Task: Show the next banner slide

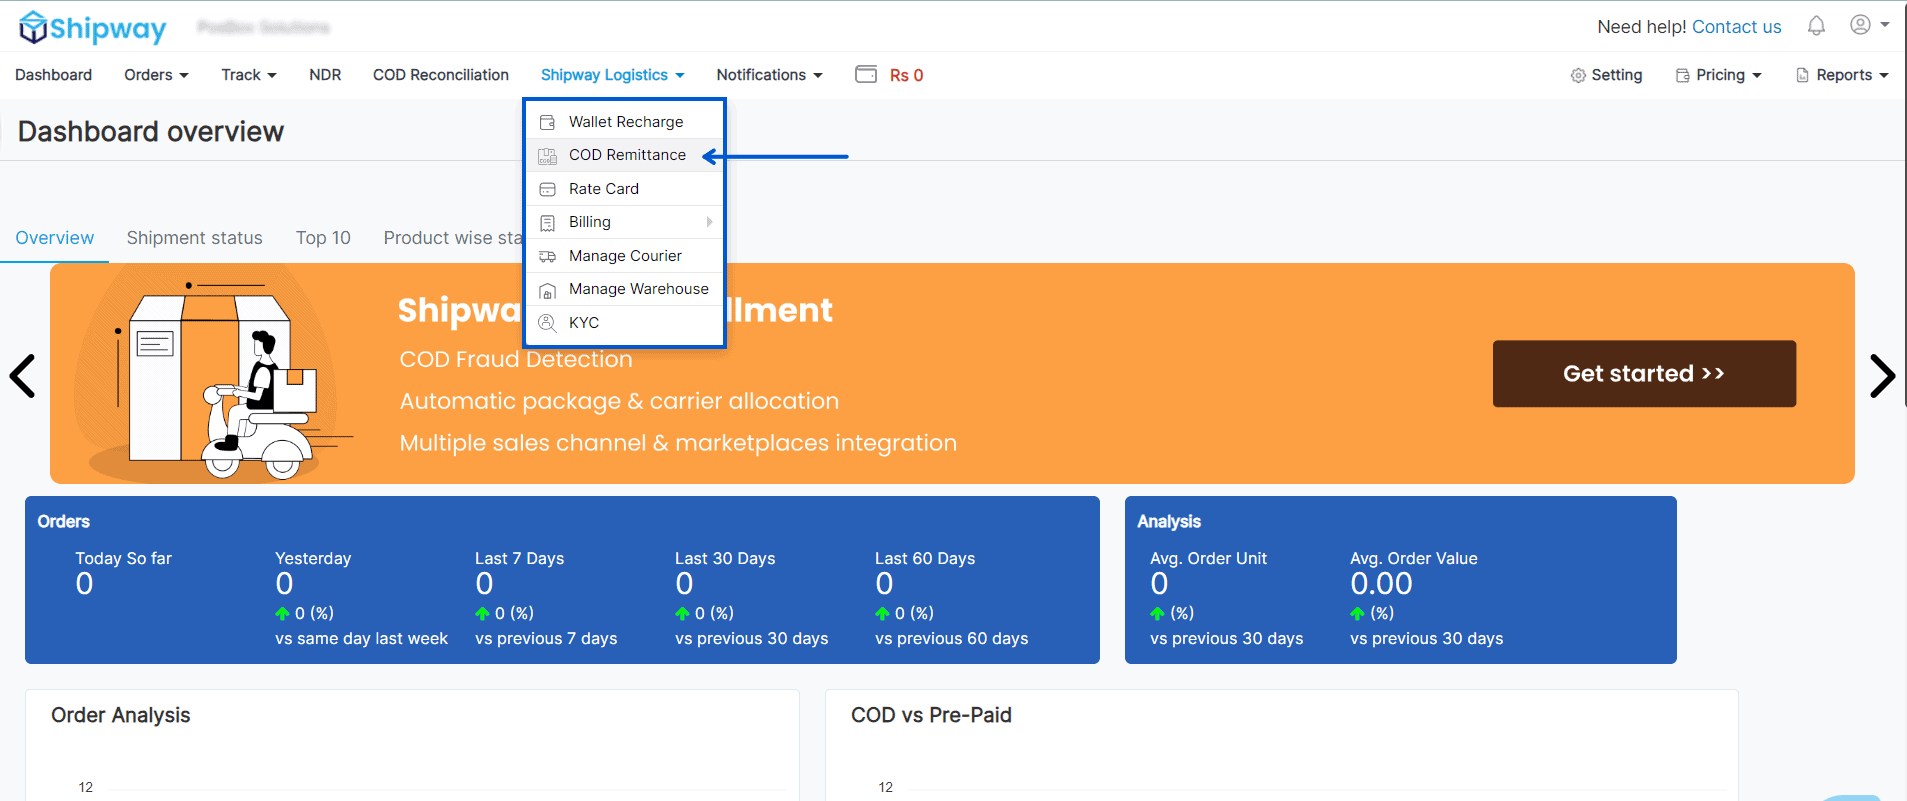Action: (x=1883, y=376)
